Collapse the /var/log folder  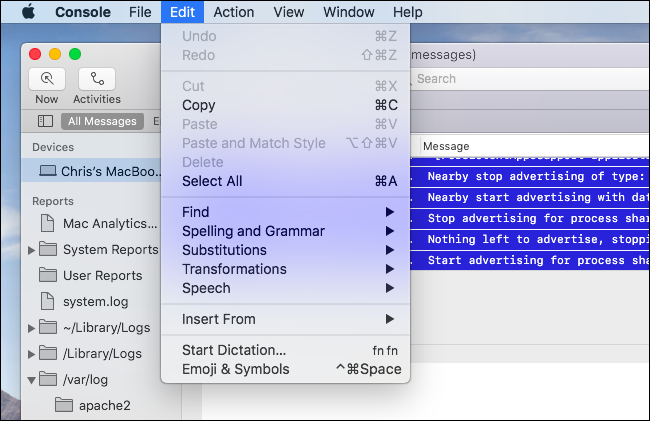[x=32, y=379]
